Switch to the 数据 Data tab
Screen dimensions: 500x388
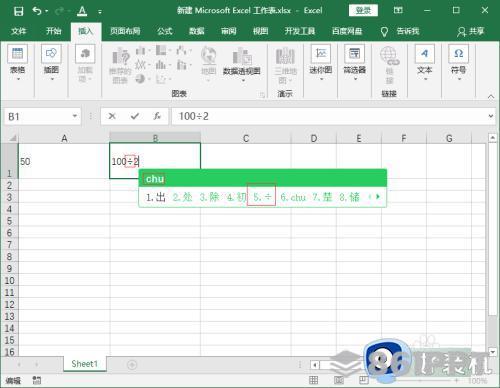[197, 31]
